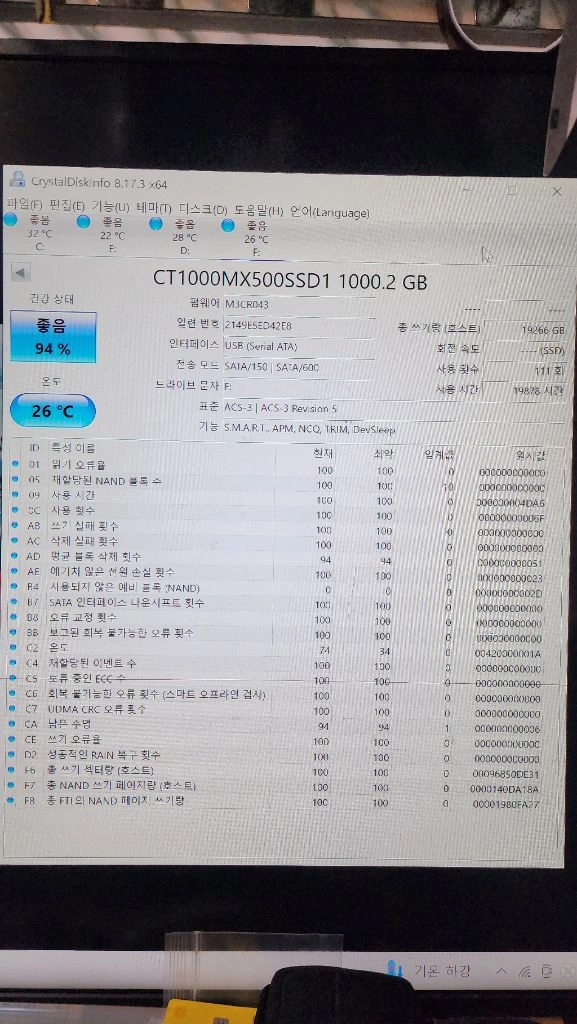577x1024 pixels.
Task: Click the power on count value 111 회
Action: click(x=525, y=370)
